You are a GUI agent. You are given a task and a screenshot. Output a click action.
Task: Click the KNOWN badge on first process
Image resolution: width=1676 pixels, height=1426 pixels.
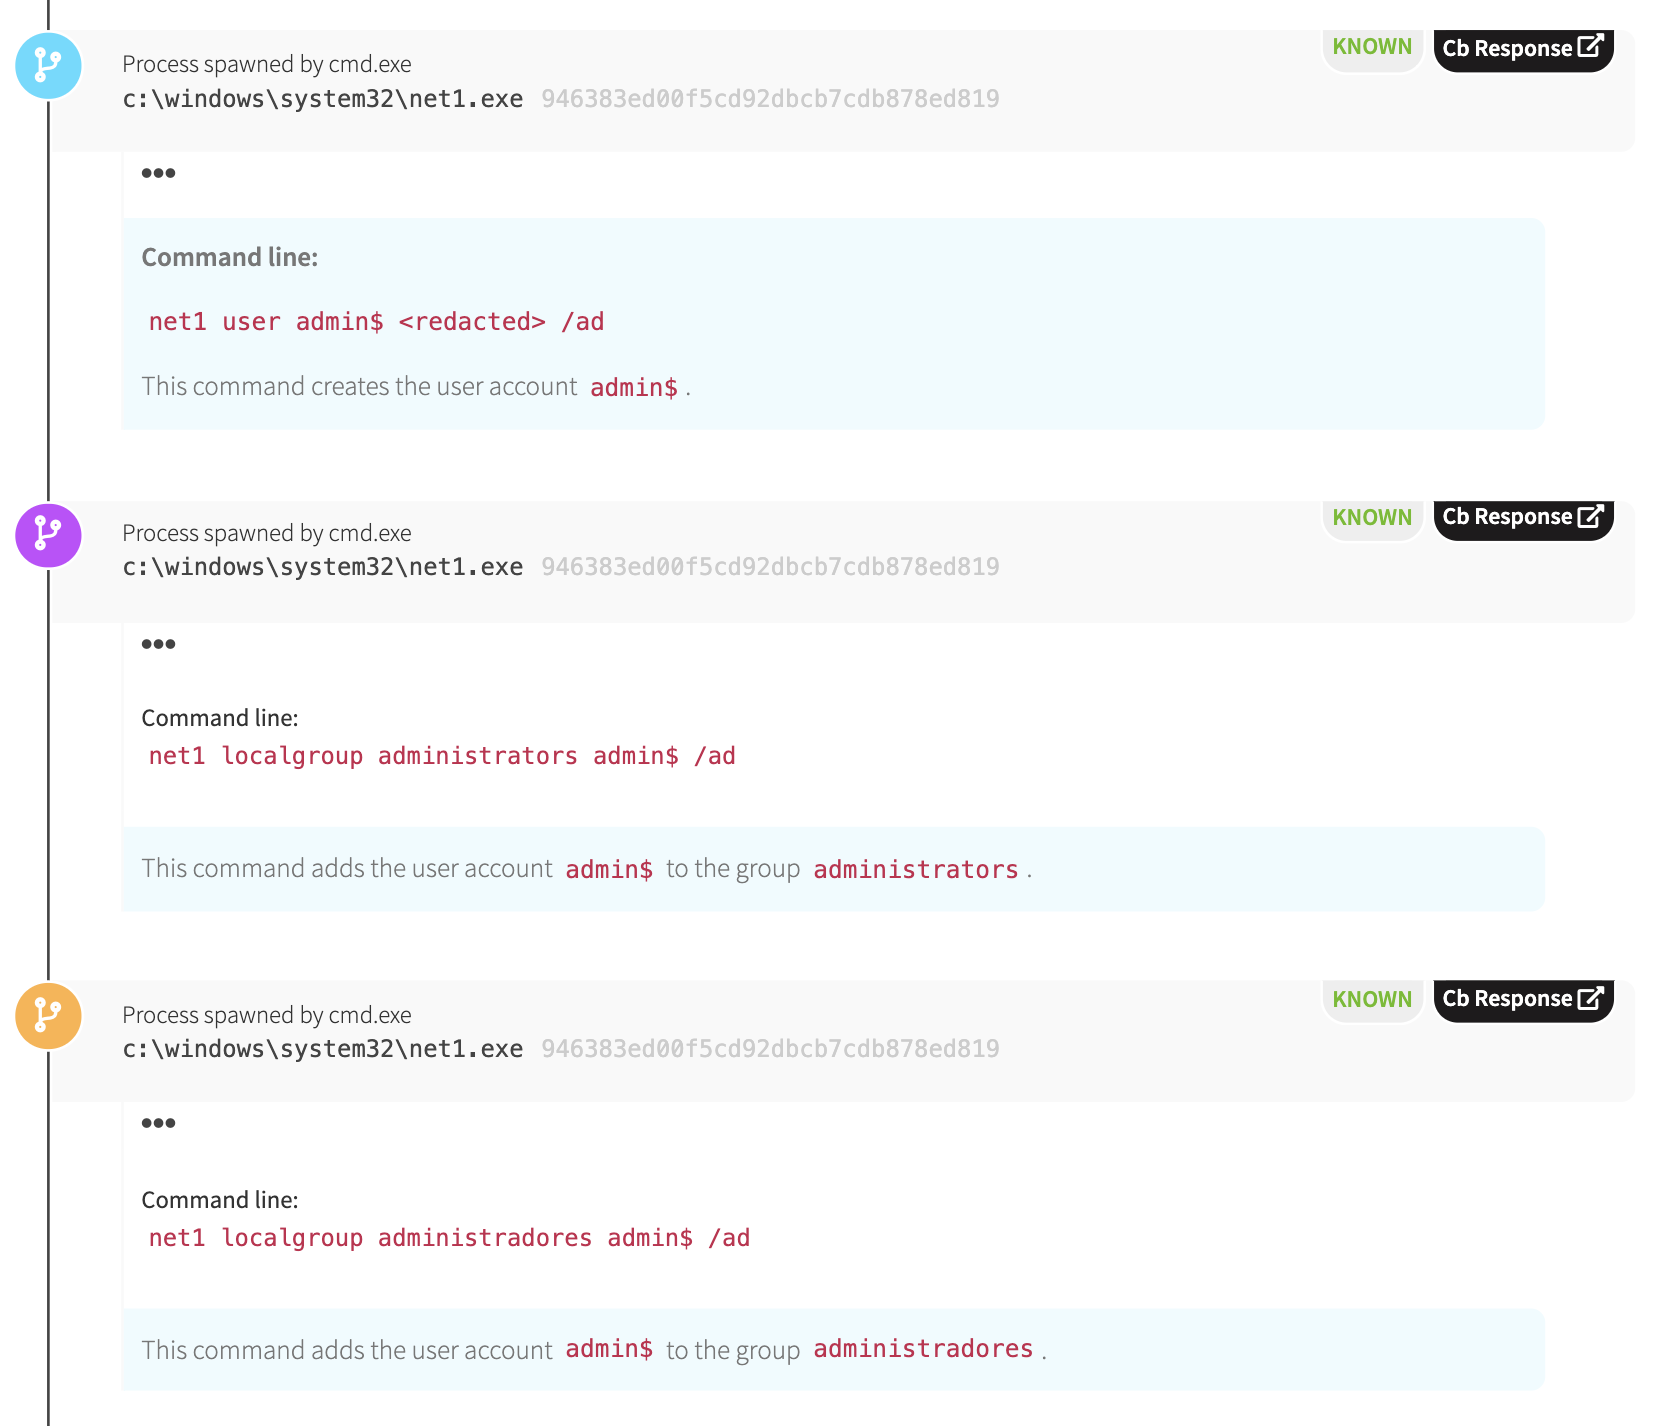[x=1372, y=47]
